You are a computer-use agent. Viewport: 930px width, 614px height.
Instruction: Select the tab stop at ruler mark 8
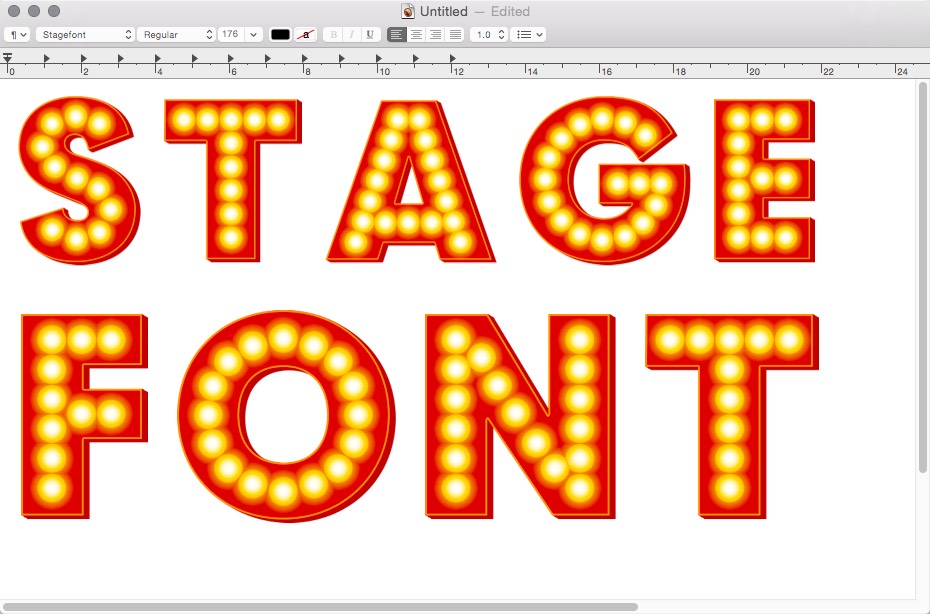[305, 58]
